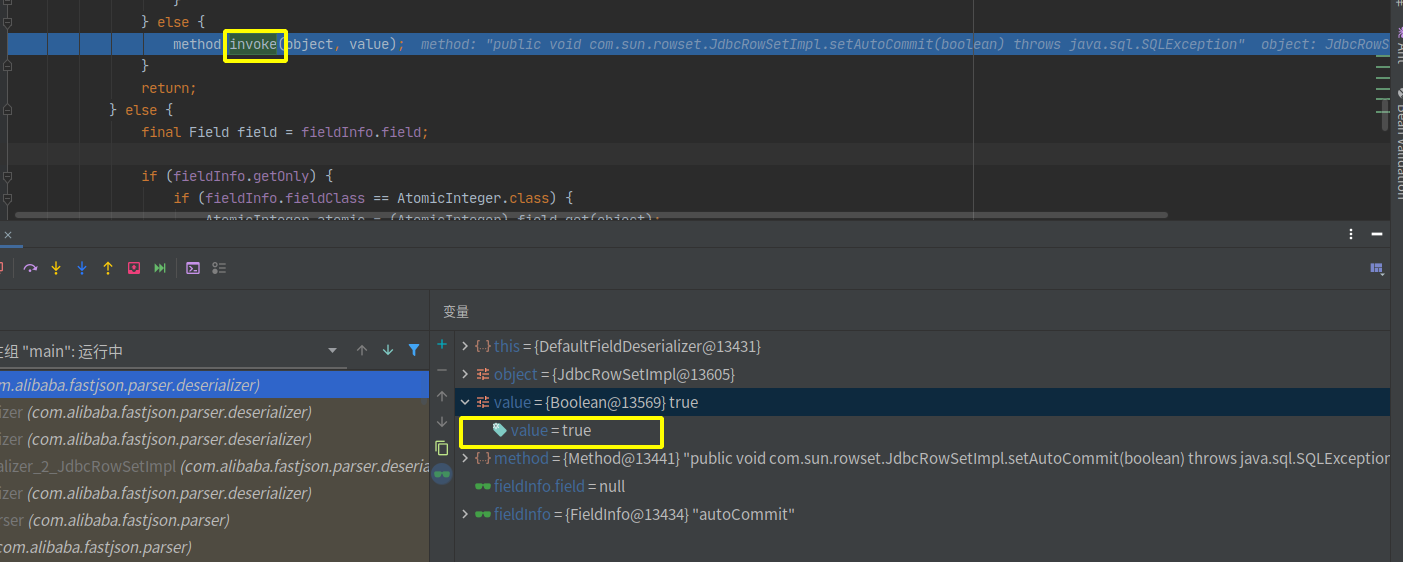
Task: Click the Step Over debugger icon
Action: pyautogui.click(x=30, y=268)
